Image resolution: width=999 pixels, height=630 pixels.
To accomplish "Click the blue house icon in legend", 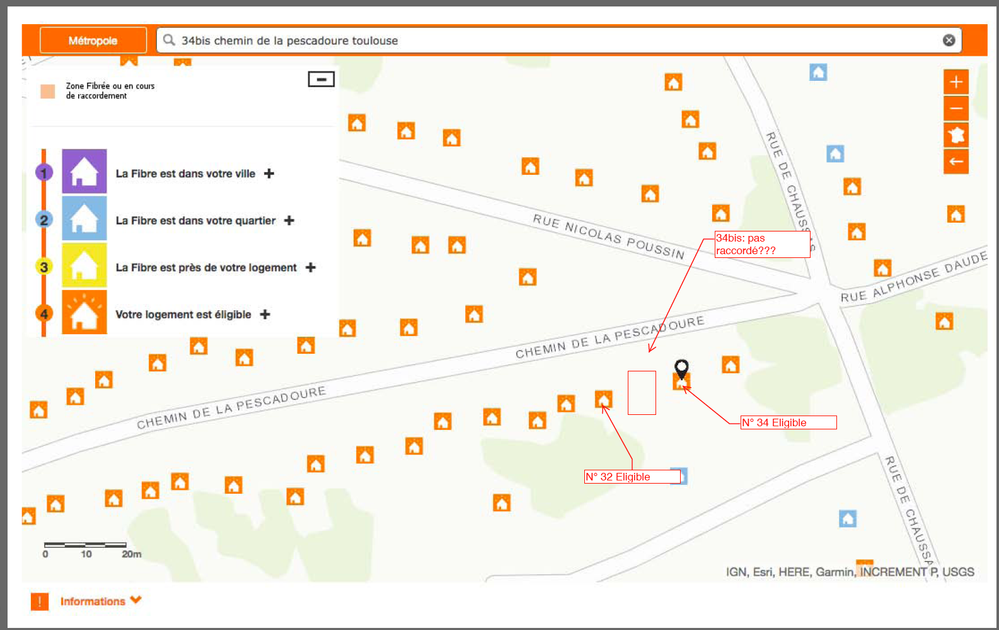I will pos(84,219).
